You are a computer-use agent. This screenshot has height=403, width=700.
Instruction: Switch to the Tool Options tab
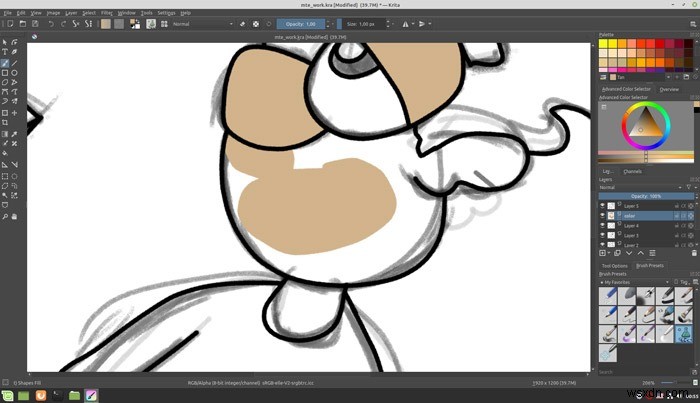click(615, 266)
